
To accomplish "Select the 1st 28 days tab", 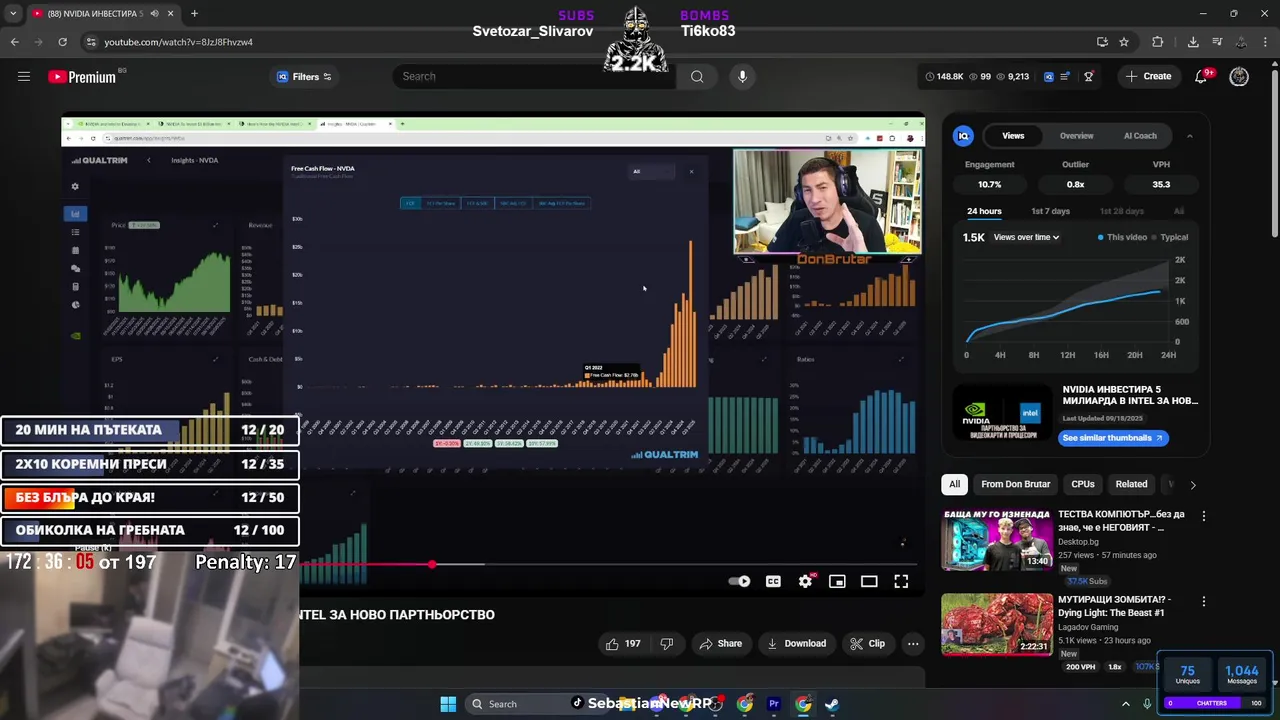I will tap(1122, 211).
